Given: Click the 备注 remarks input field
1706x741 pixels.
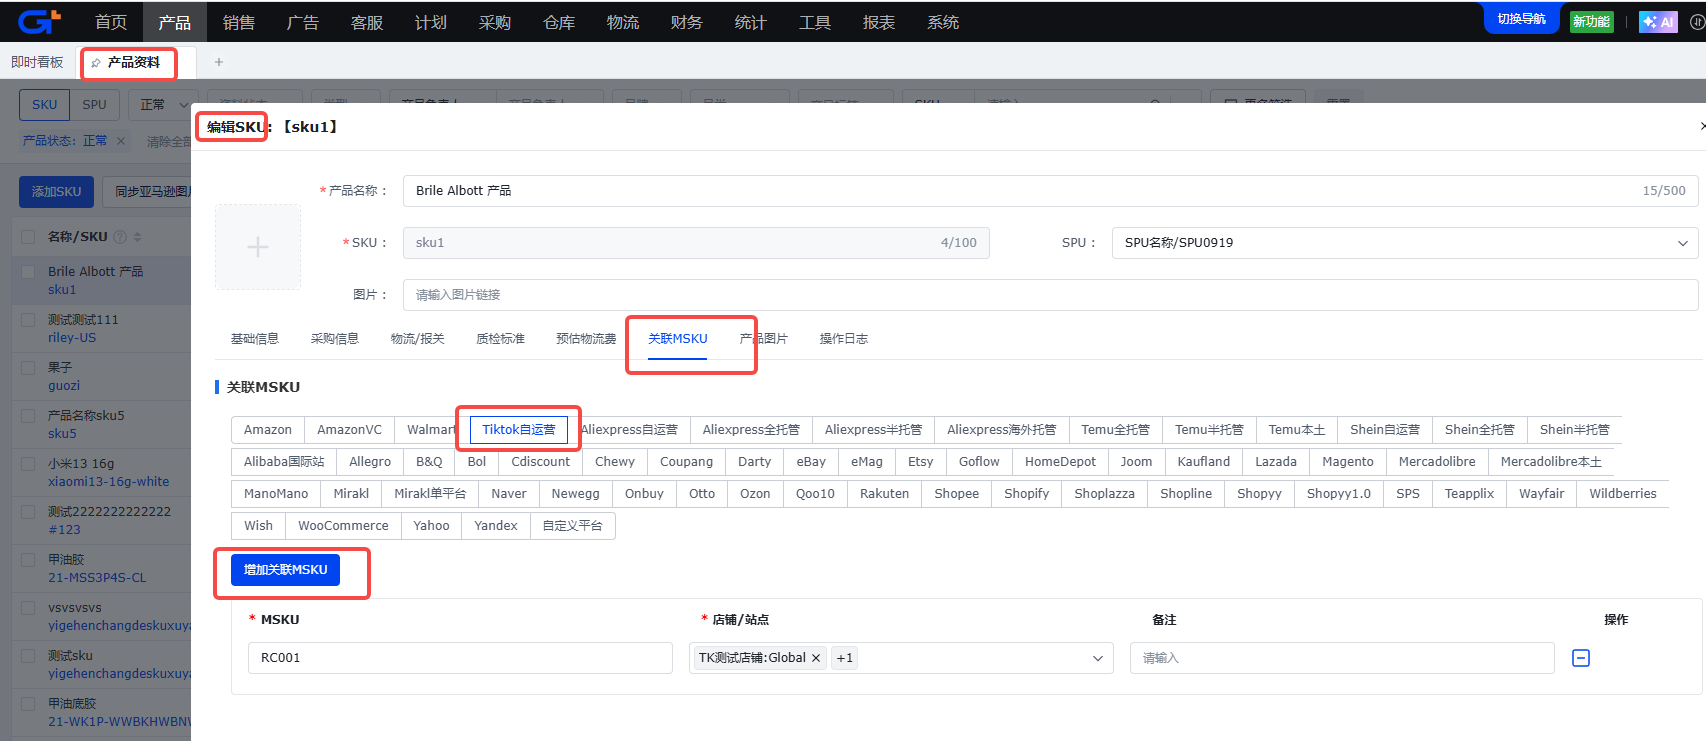Looking at the screenshot, I should tap(1342, 658).
